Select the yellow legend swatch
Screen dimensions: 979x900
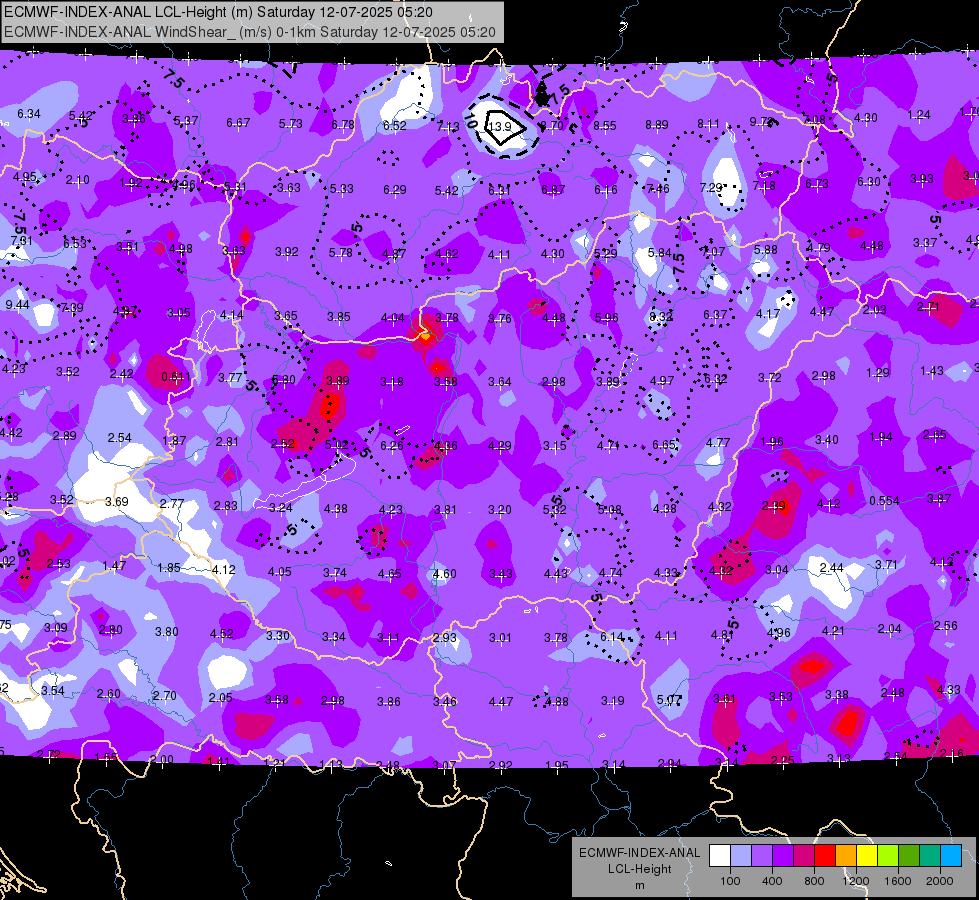pyautogui.click(x=867, y=856)
